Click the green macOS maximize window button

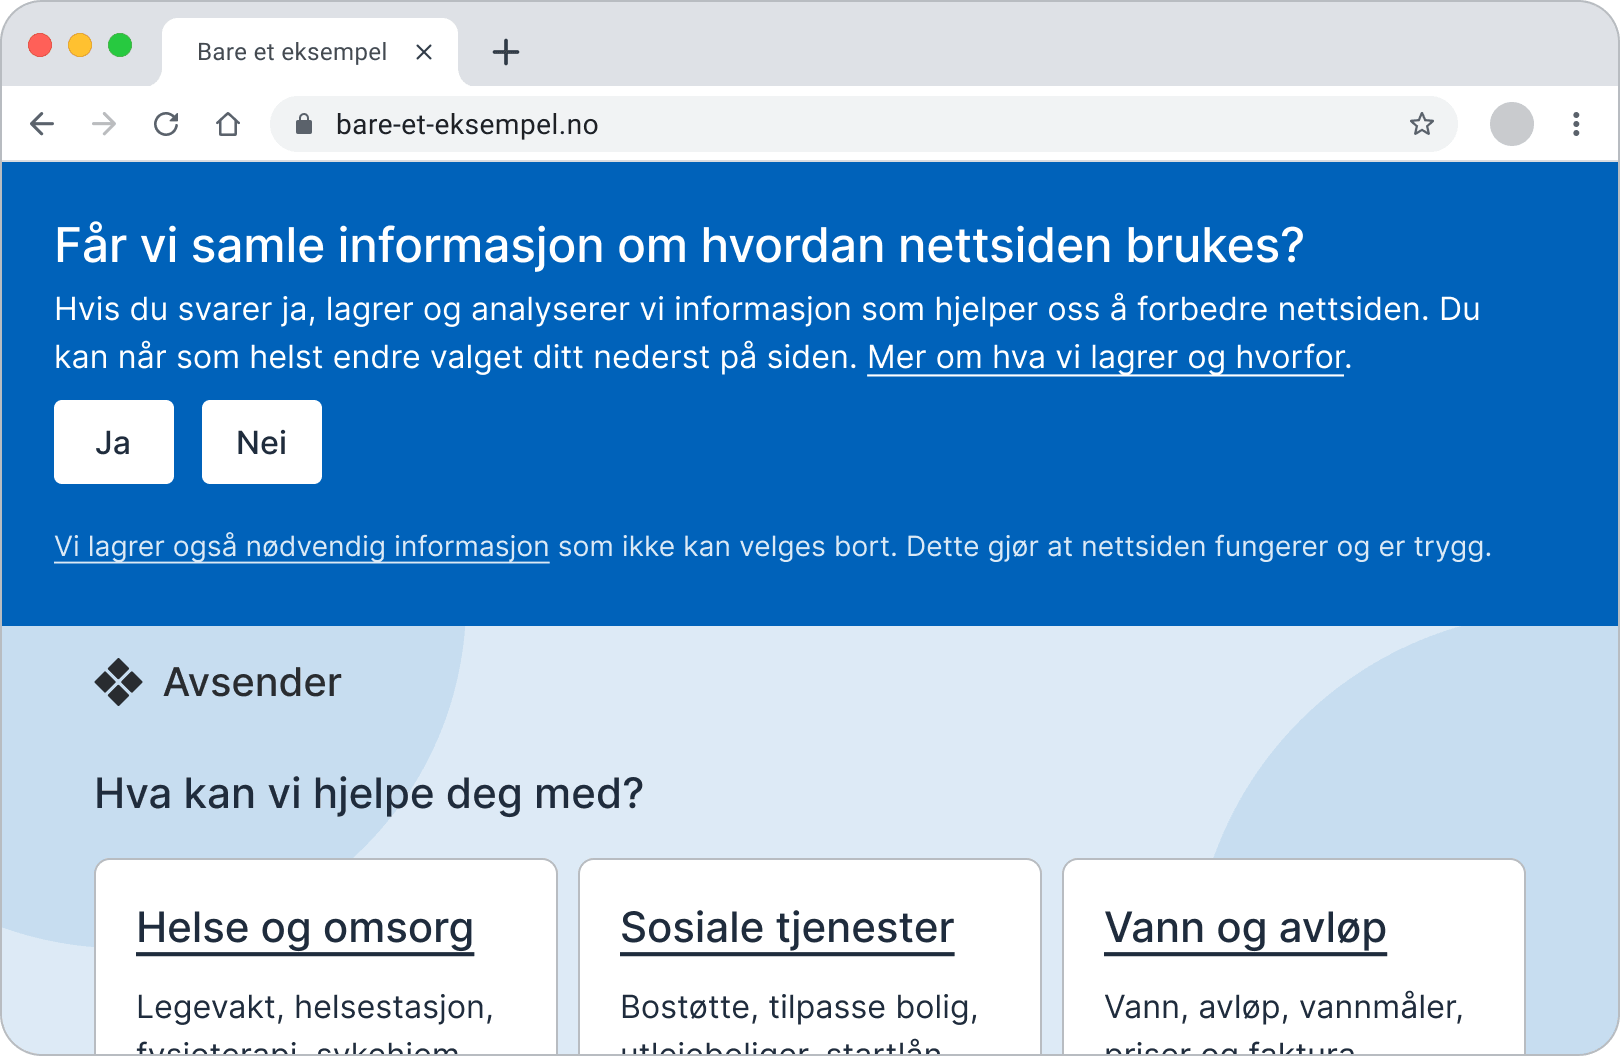(x=120, y=45)
